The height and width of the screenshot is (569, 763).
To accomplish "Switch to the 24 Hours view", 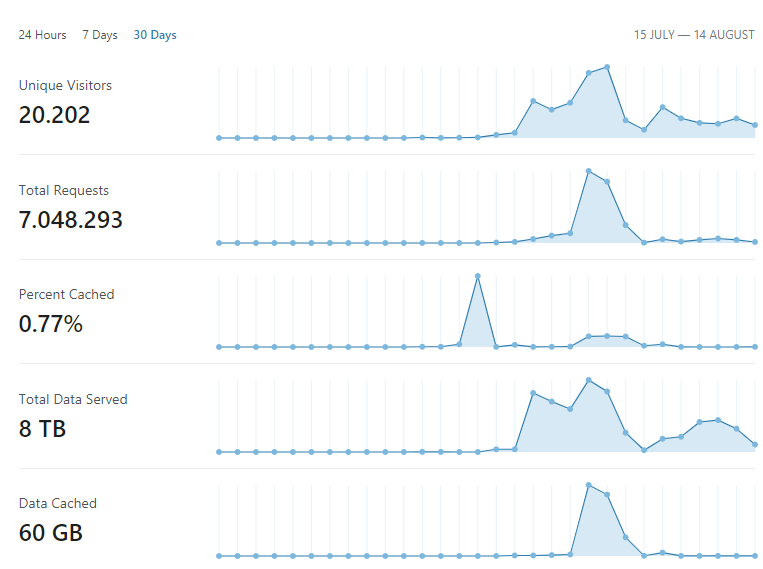I will (x=42, y=35).
